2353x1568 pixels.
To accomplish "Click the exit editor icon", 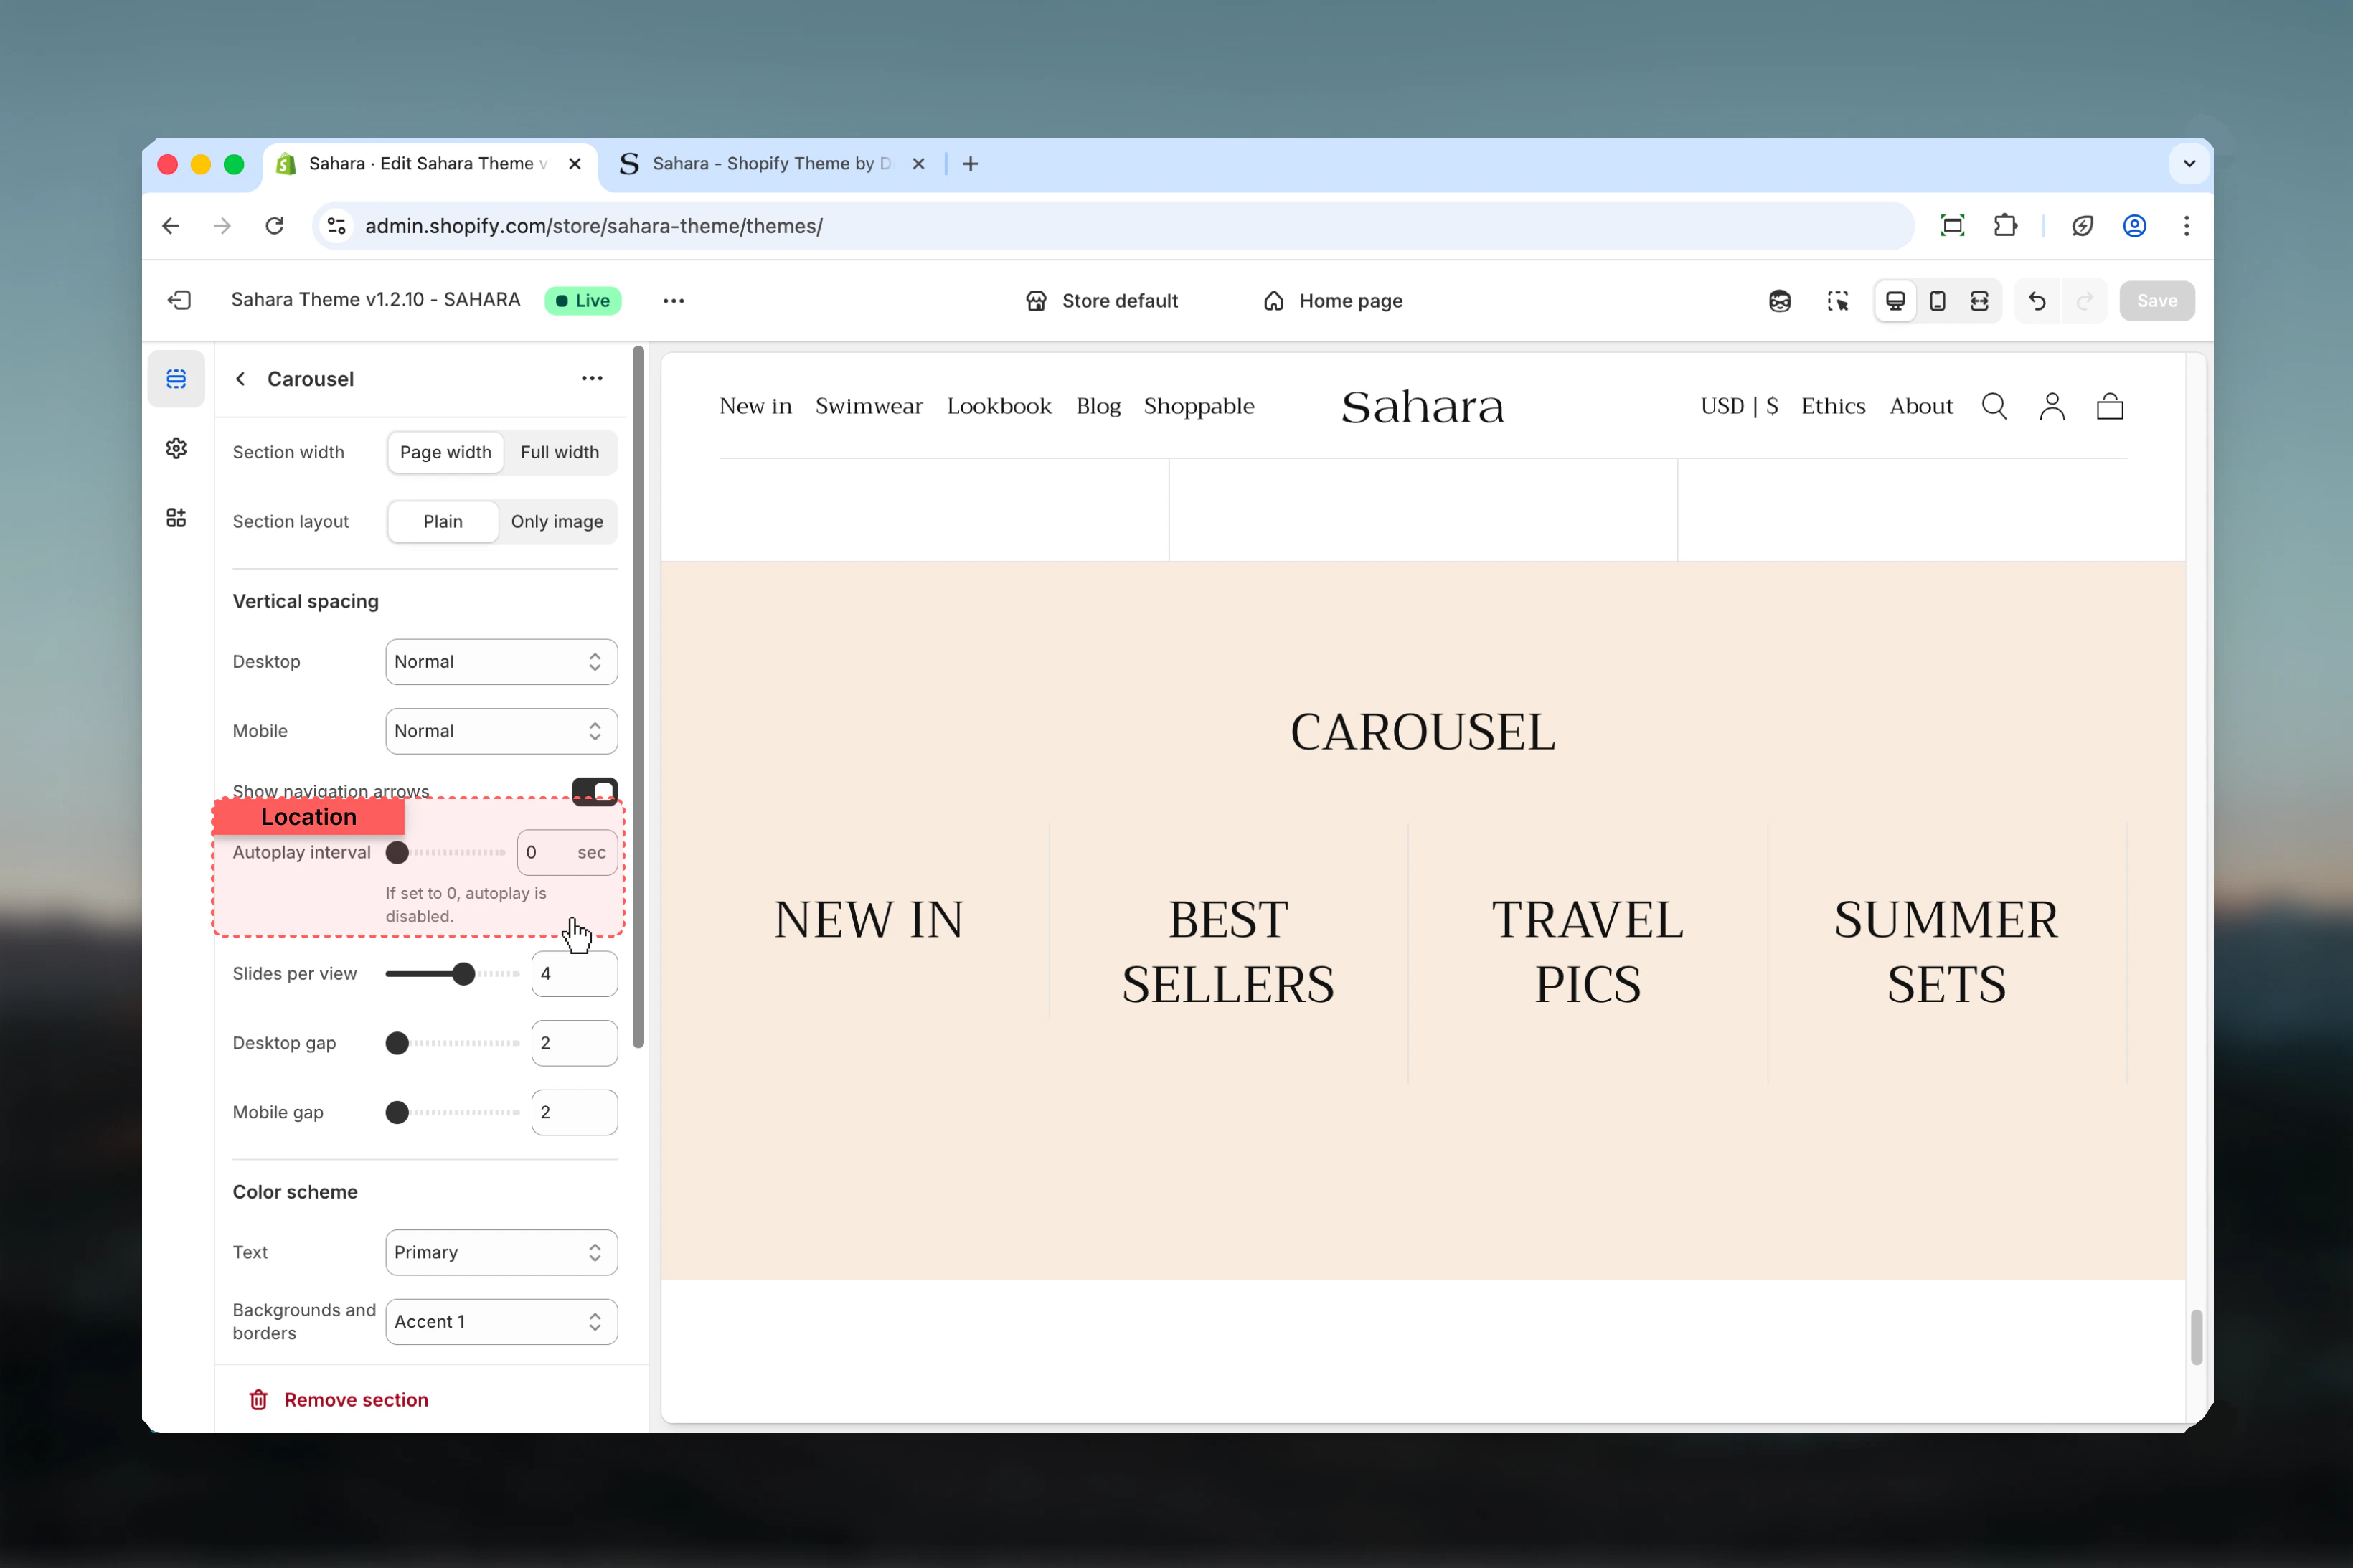I will coord(179,300).
